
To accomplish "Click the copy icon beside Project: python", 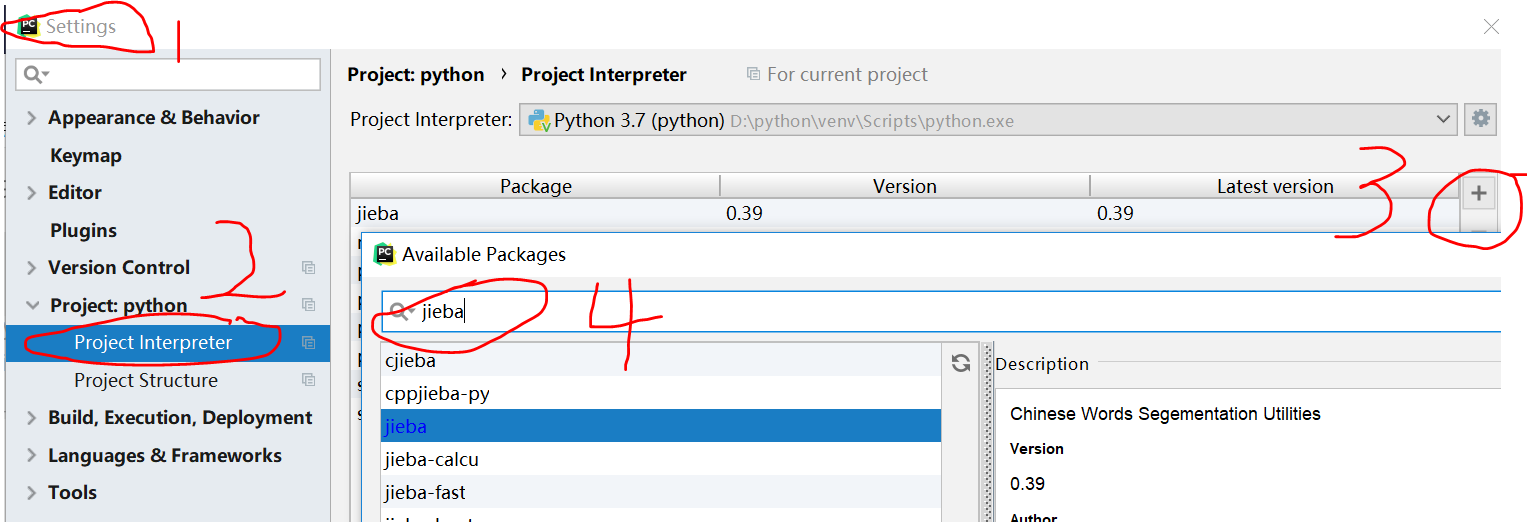I will (x=308, y=305).
